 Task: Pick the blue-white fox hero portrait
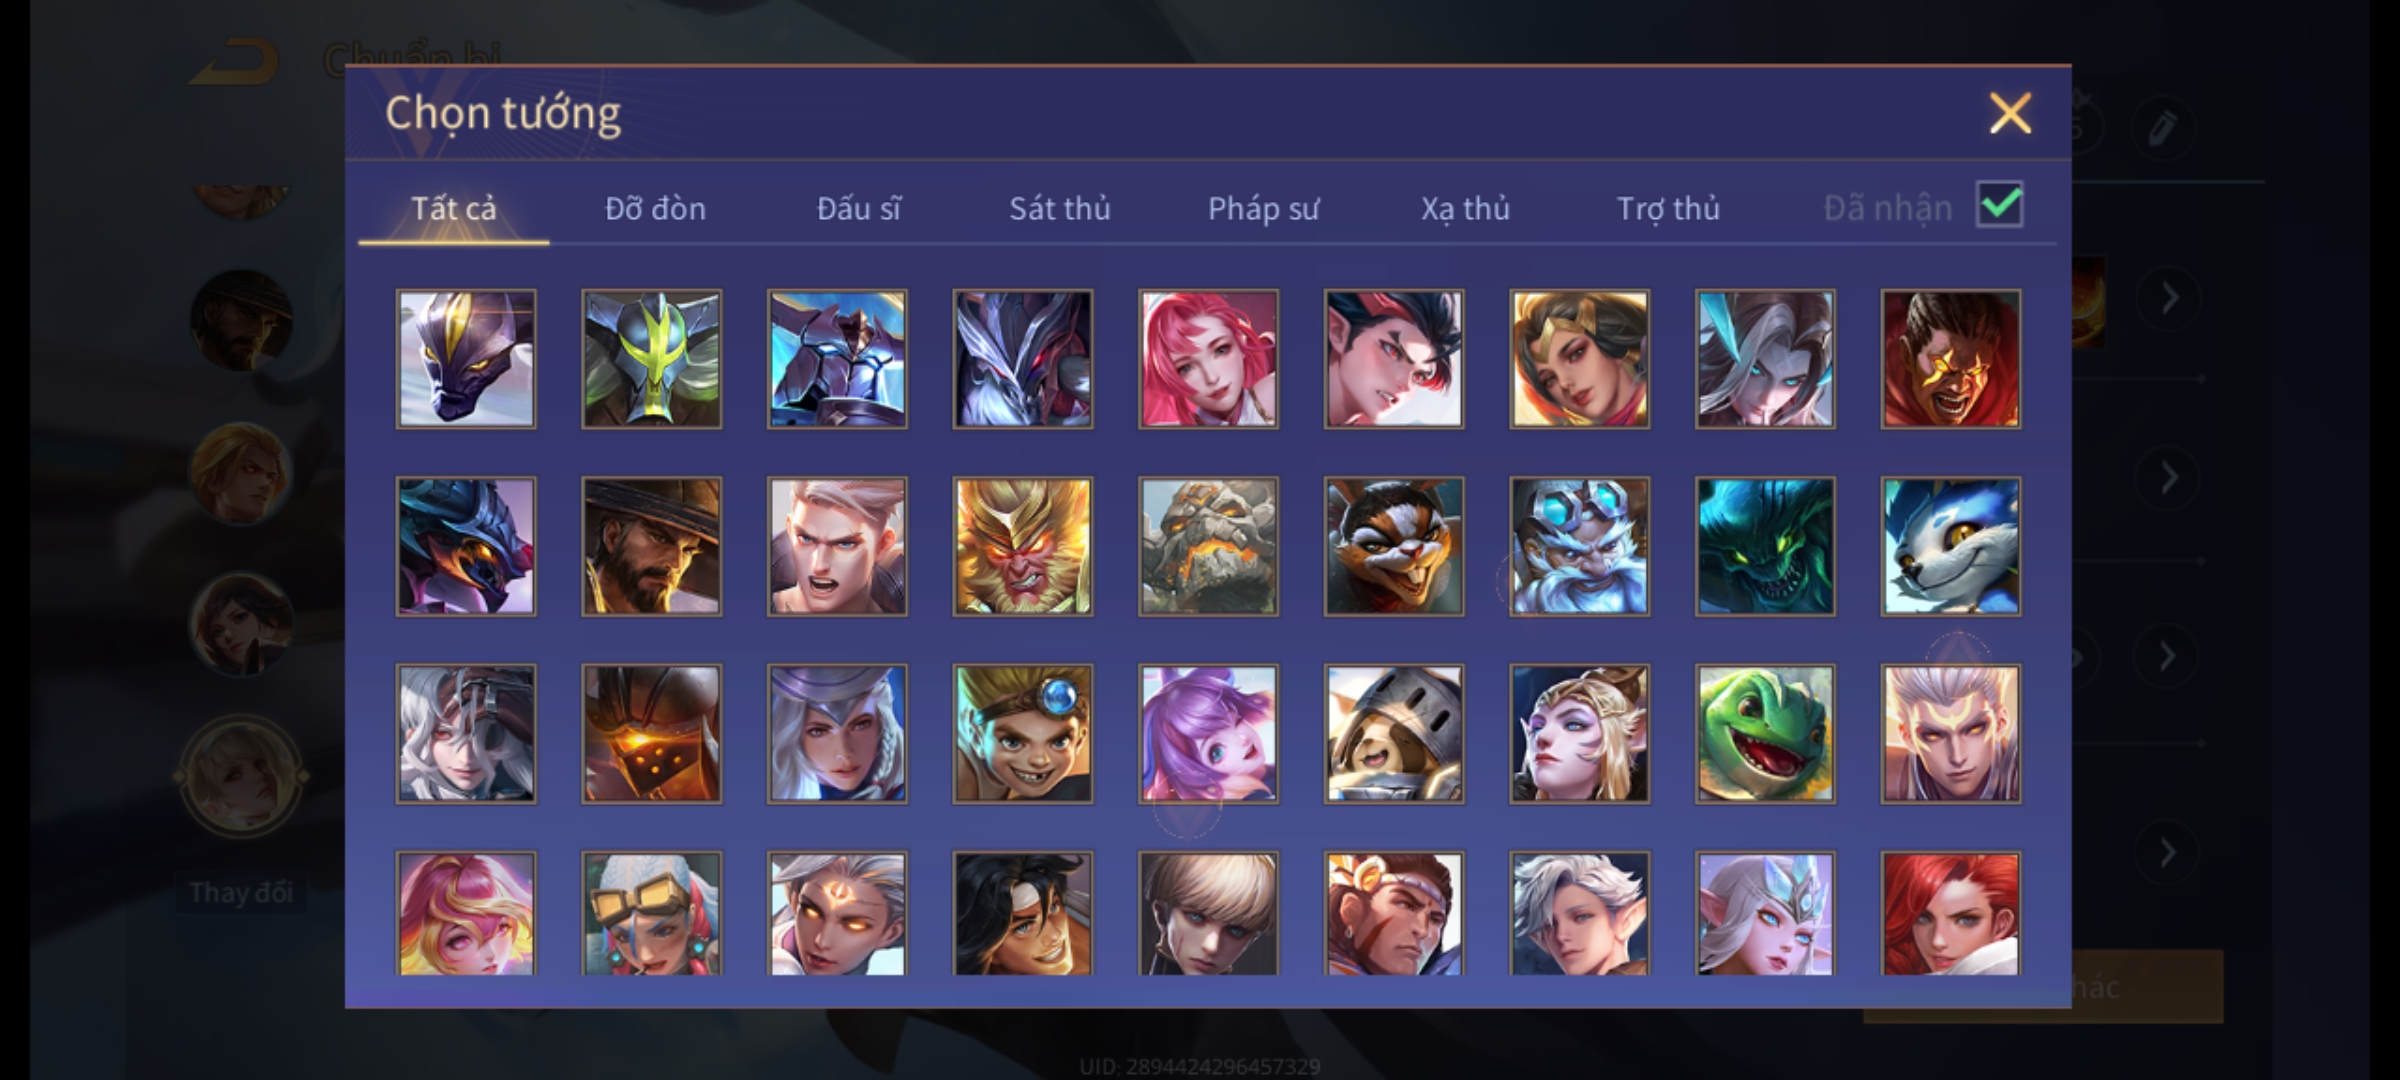[1950, 546]
